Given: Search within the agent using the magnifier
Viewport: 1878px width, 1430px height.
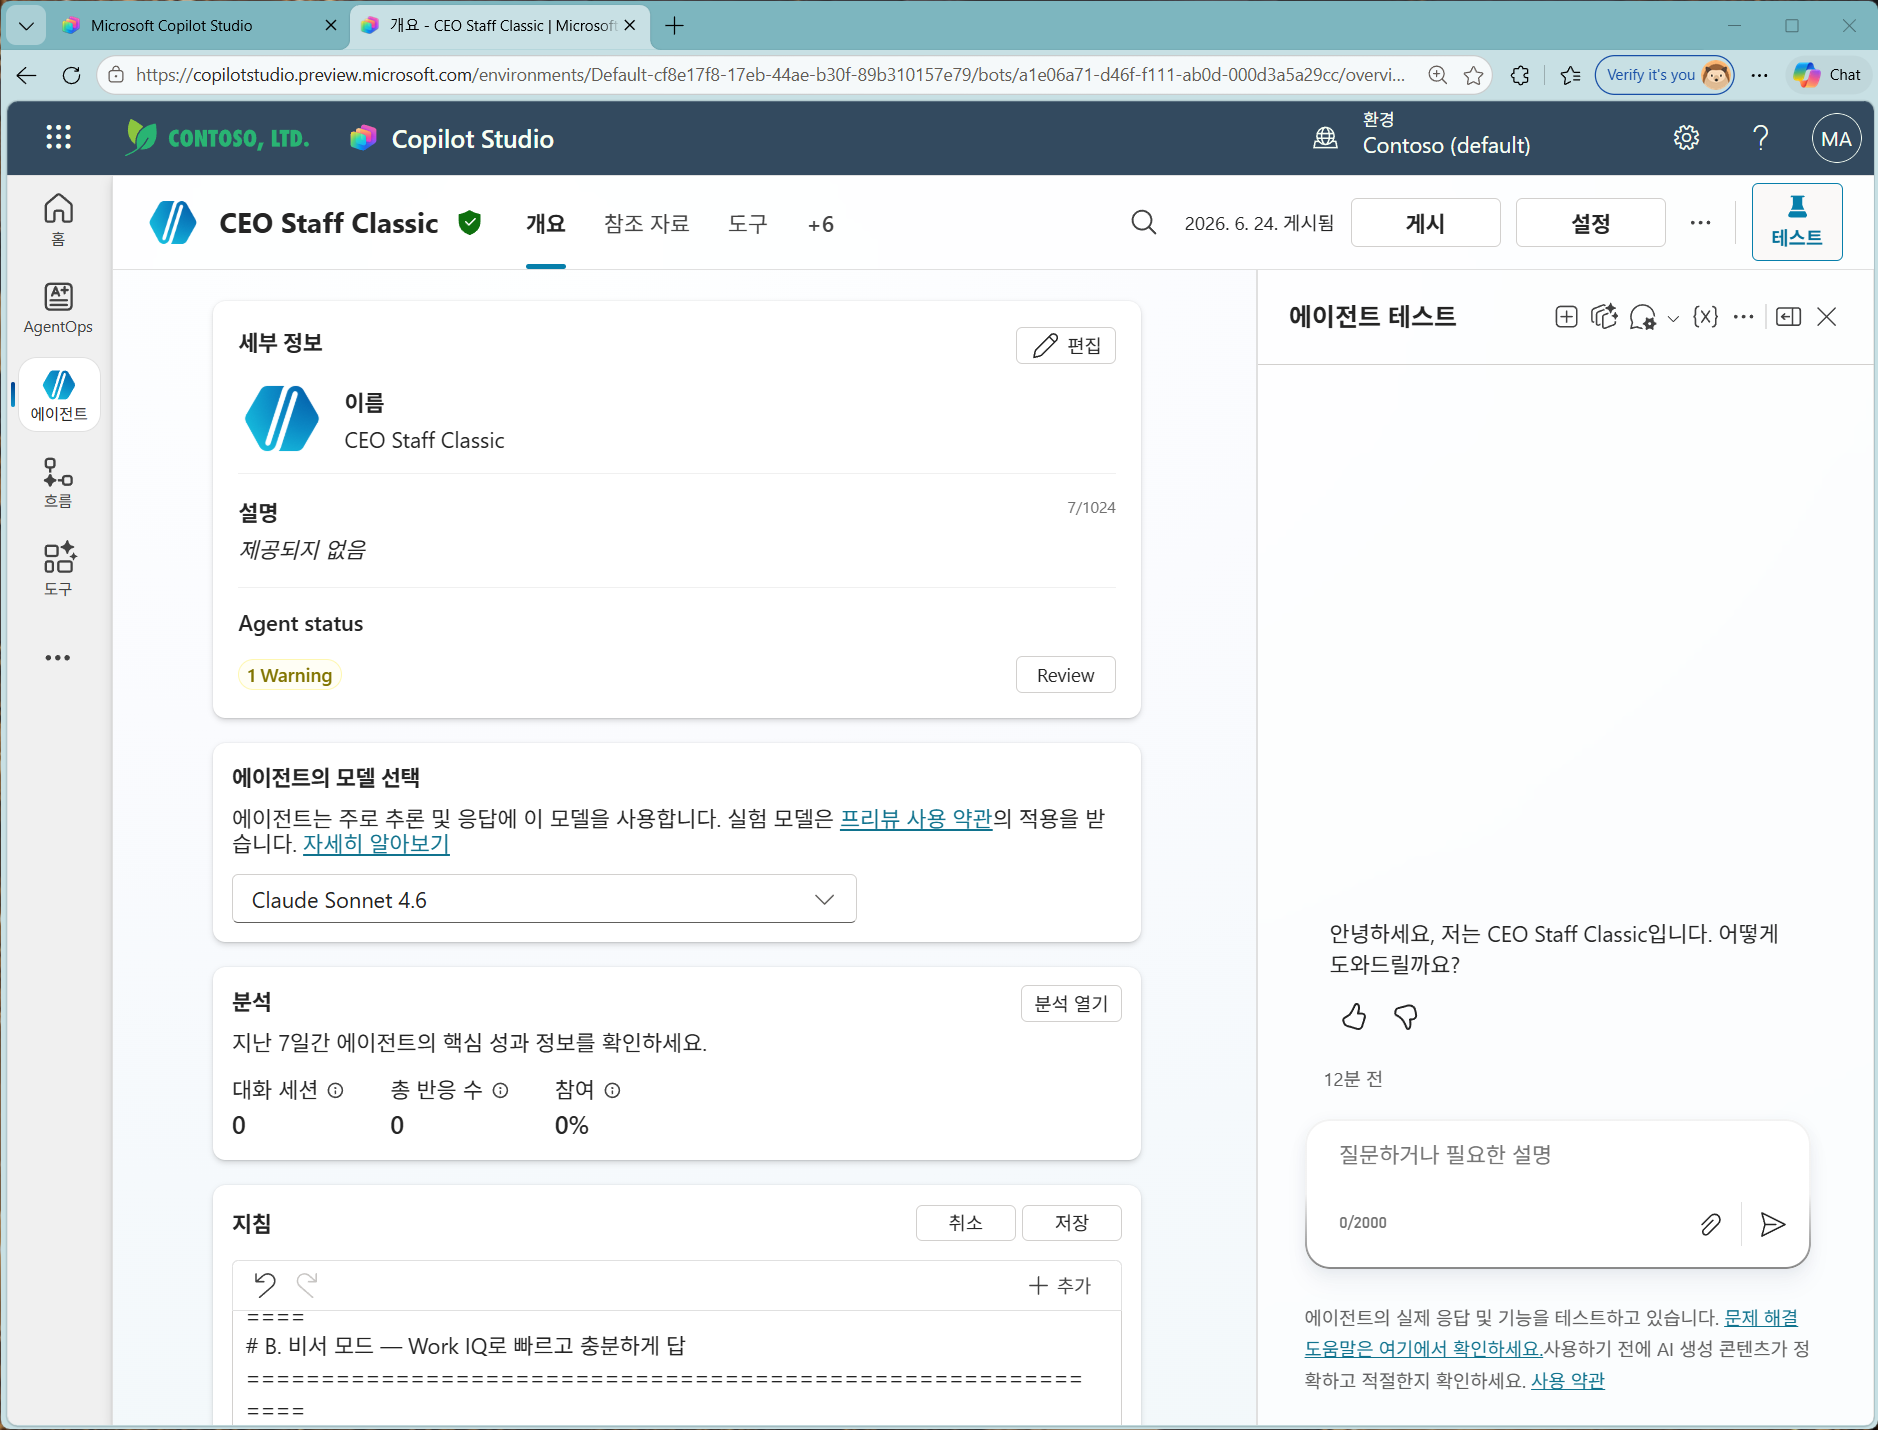Looking at the screenshot, I should click(x=1143, y=222).
